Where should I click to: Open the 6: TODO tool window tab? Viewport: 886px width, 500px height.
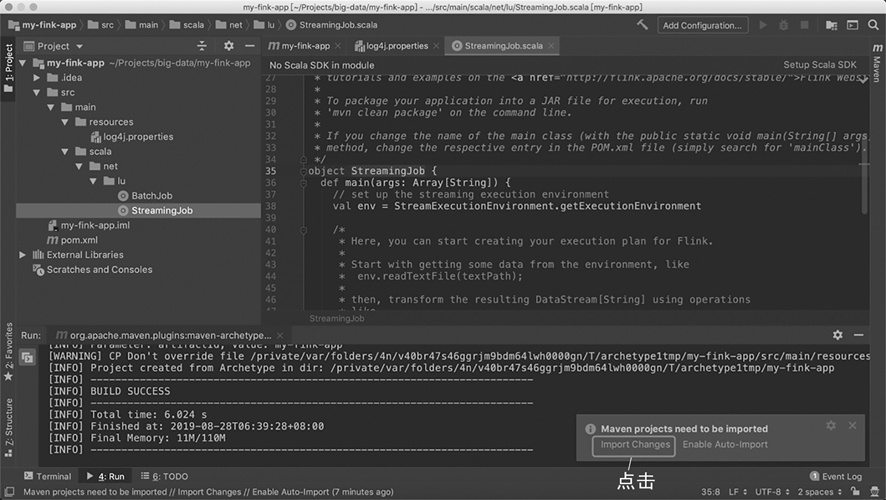pyautogui.click(x=164, y=476)
